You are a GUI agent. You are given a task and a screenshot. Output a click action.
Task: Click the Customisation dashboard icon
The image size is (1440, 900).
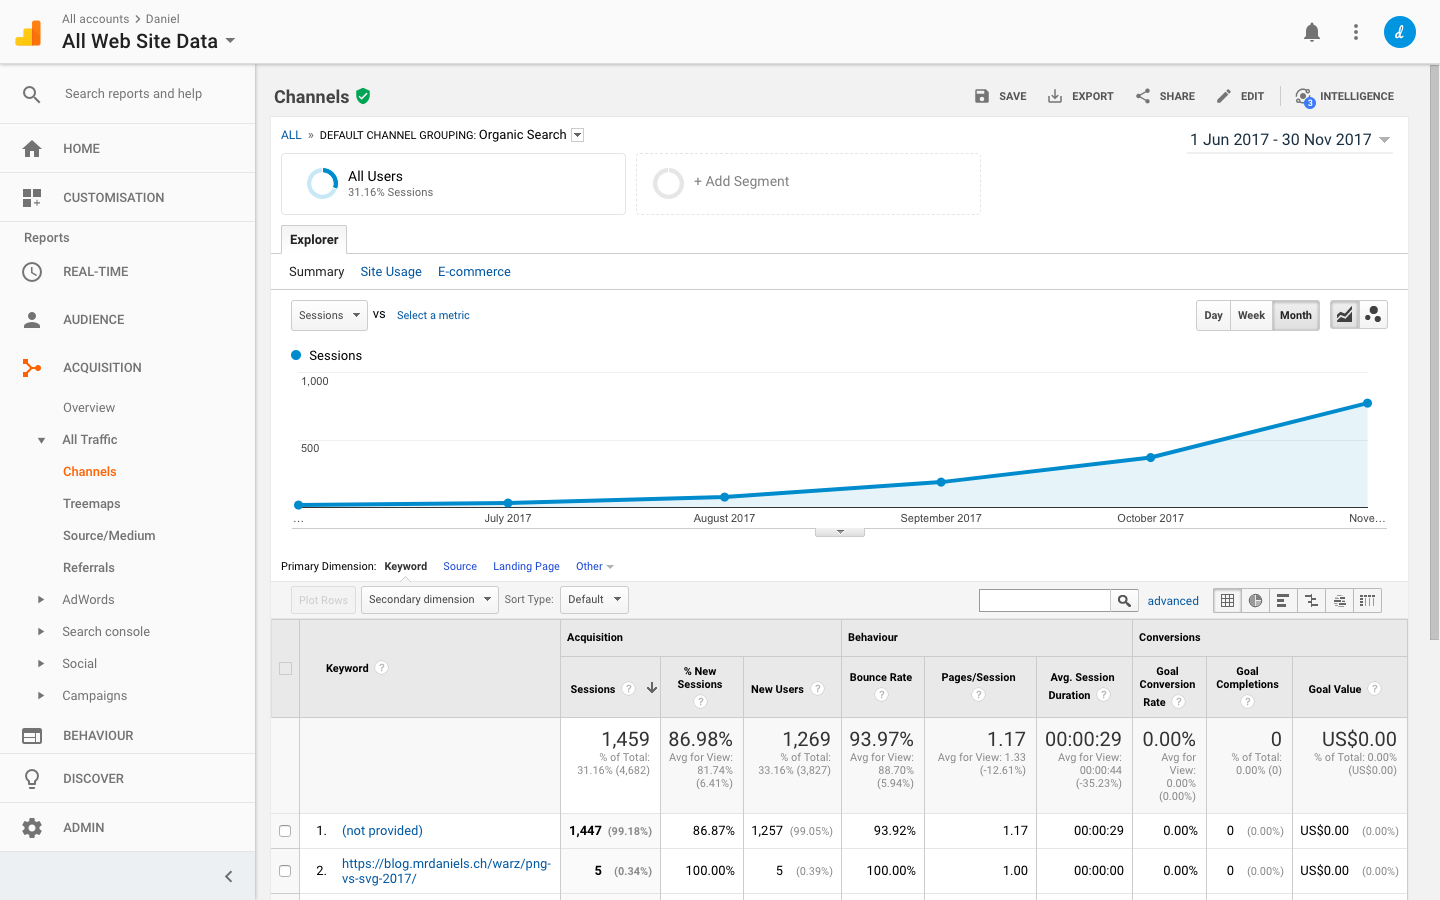click(32, 197)
